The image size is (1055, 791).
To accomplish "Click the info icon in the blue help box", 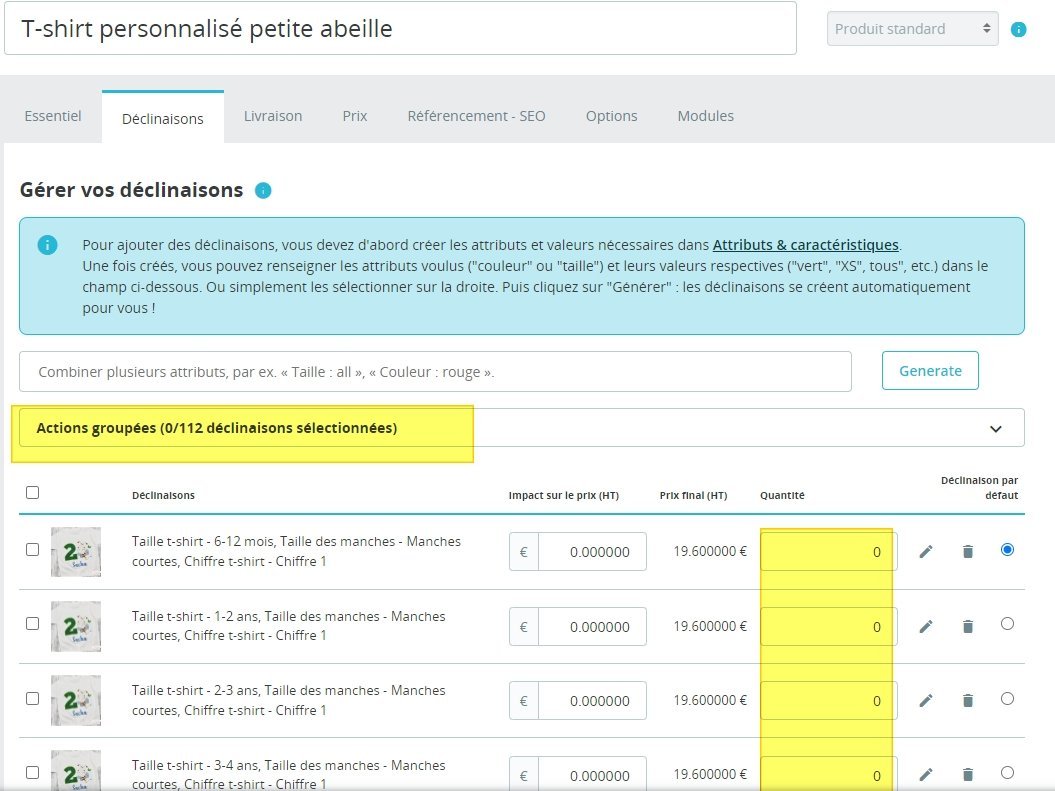I will 47,245.
